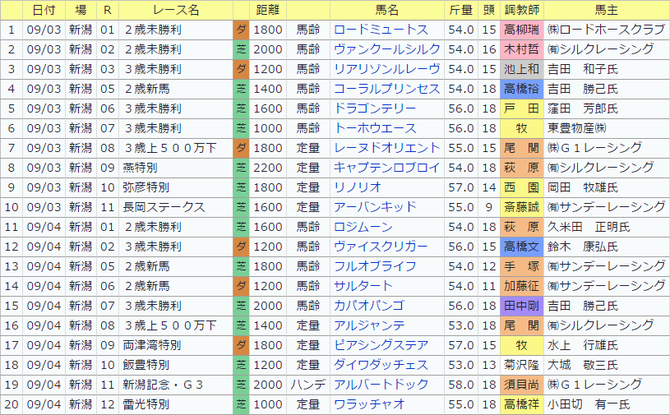Screen dimensions: 670x415
Task: Open horse link ドラゴンテリー
Action: coord(375,109)
